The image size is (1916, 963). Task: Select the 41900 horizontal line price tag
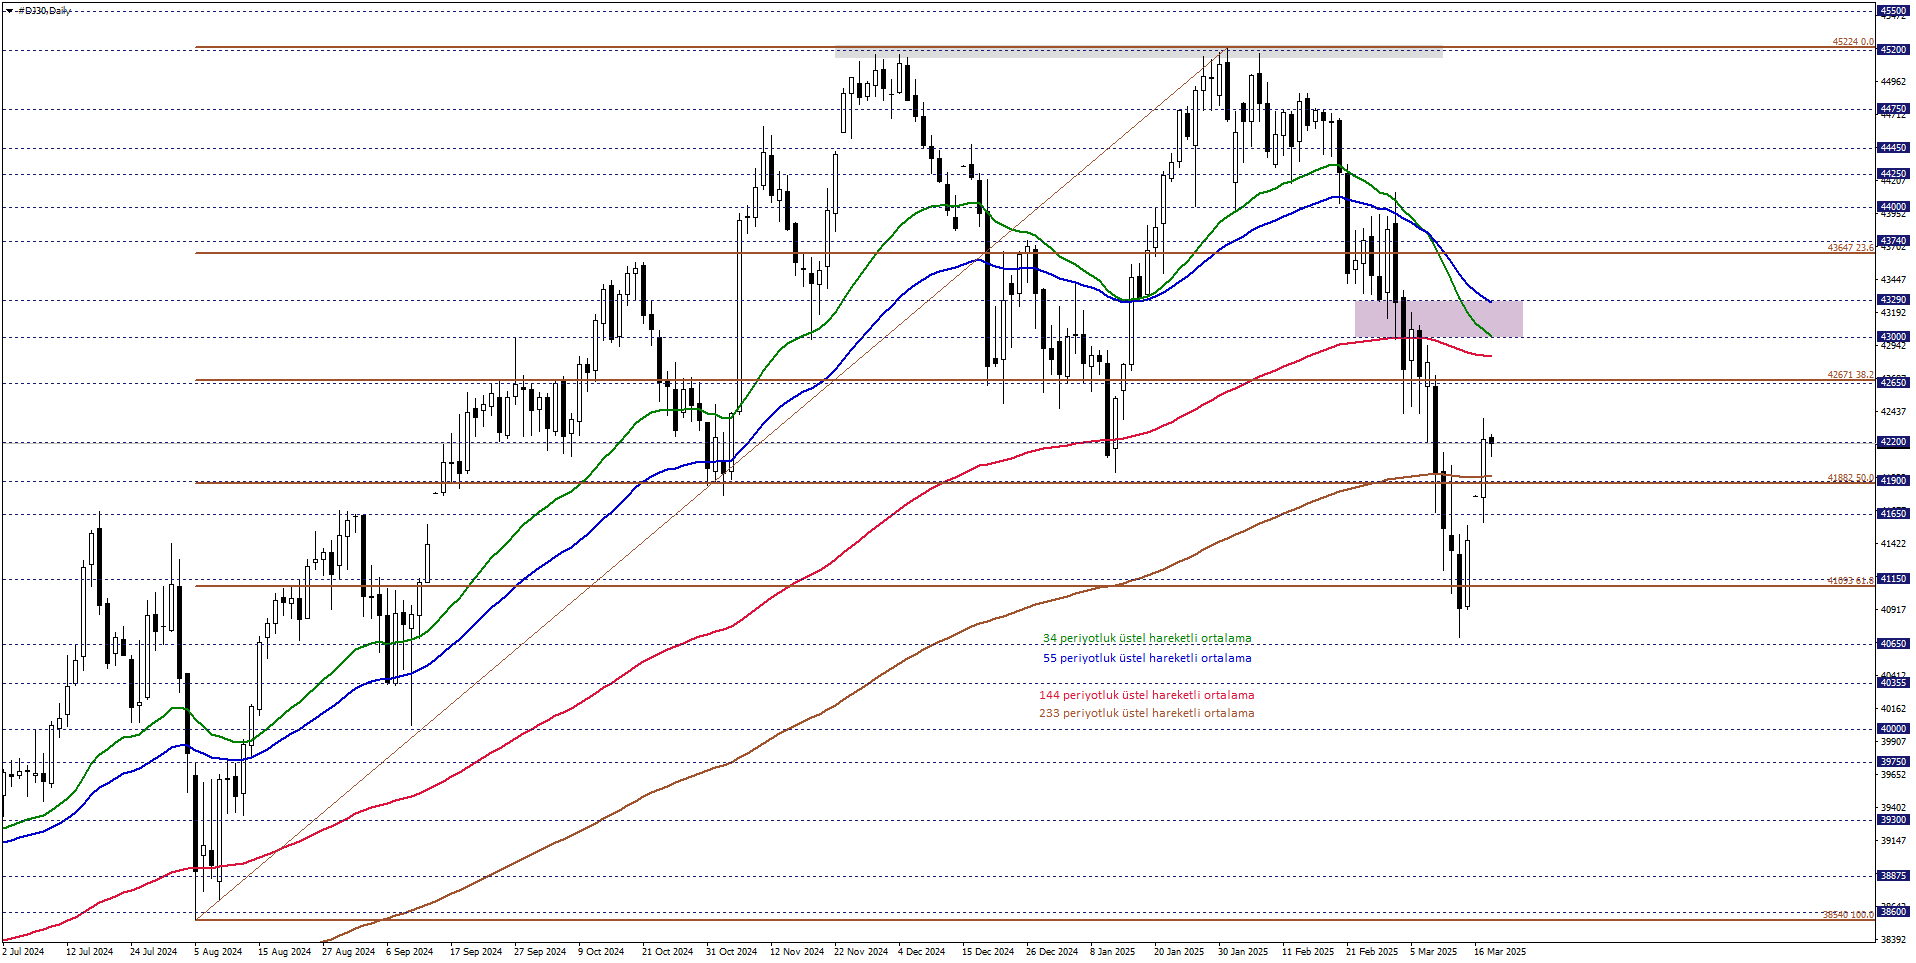point(1894,481)
